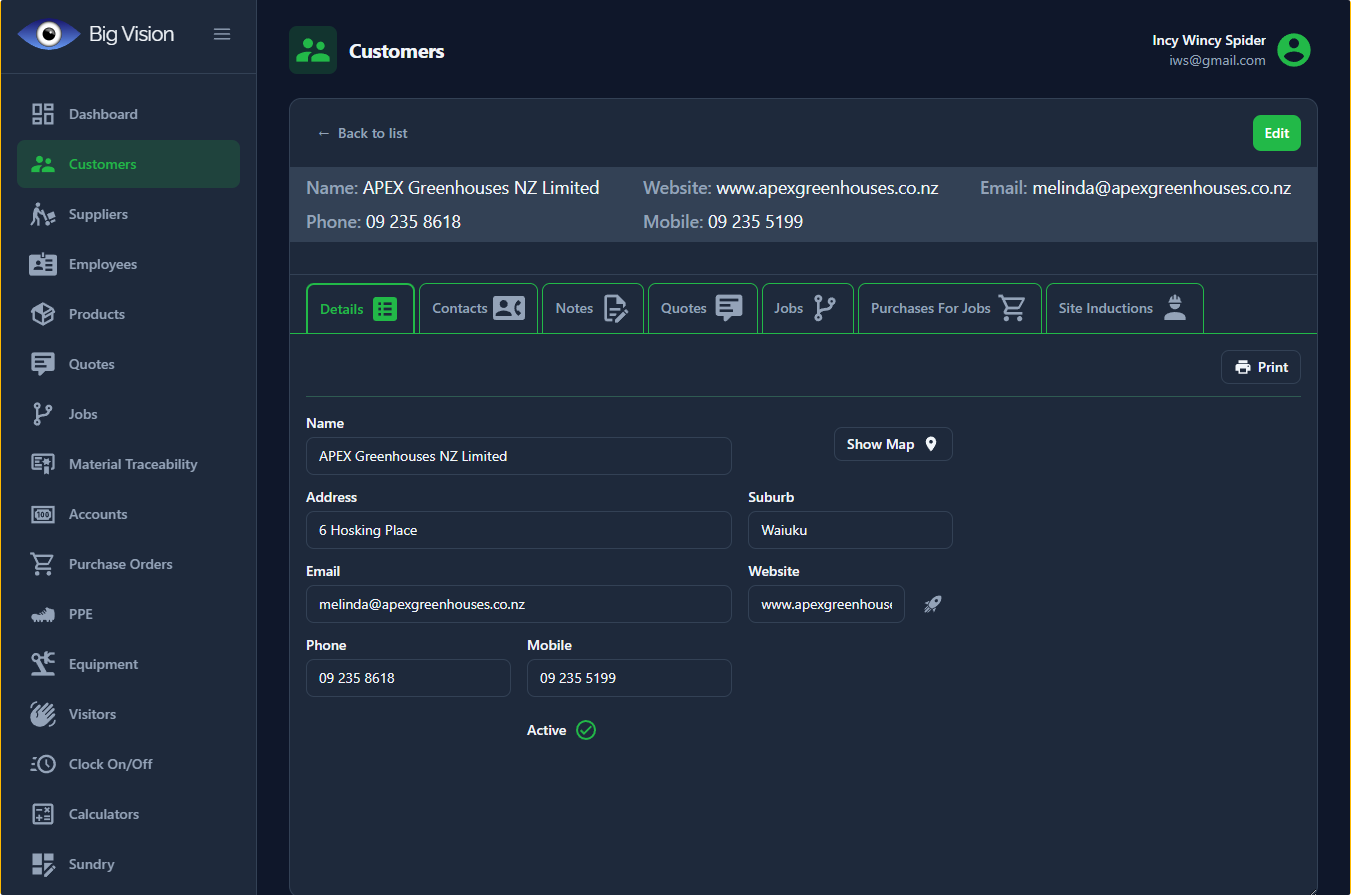Focus the Suburb field containing Waiuku
The height and width of the screenshot is (895, 1351).
849,530
